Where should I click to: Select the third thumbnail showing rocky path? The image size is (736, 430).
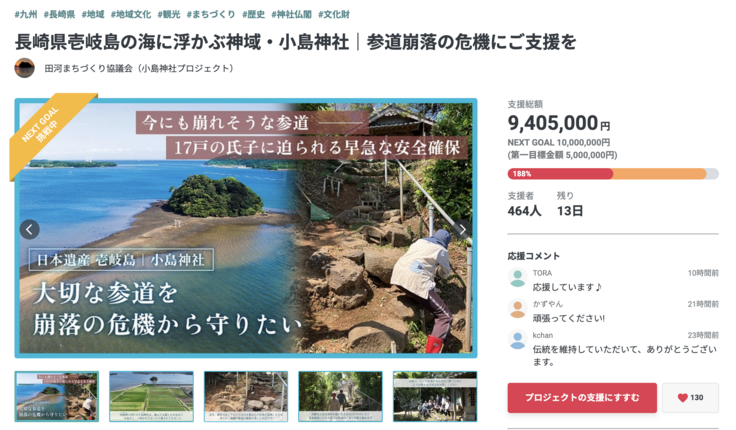(246, 397)
